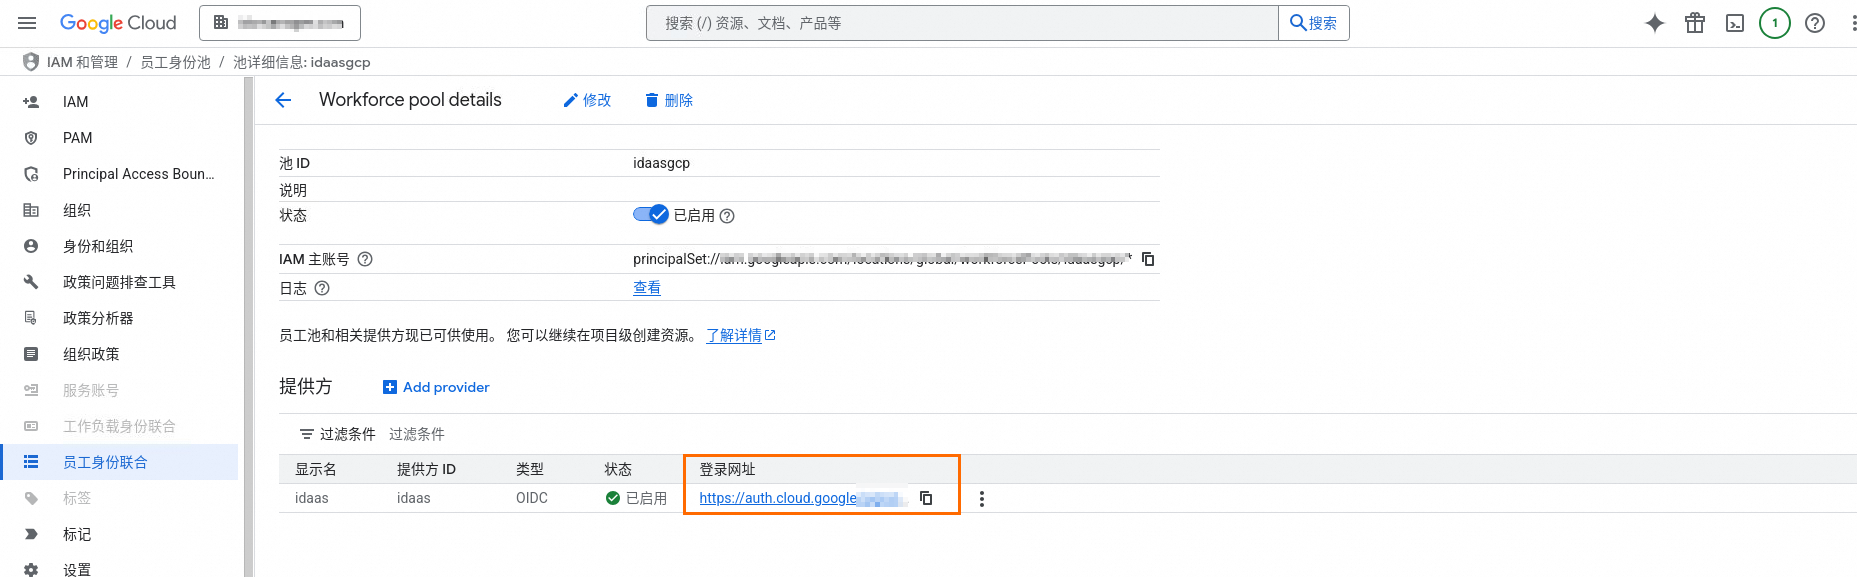The image size is (1857, 577).
Task: Select IAM in the sidebar
Action: click(120, 102)
